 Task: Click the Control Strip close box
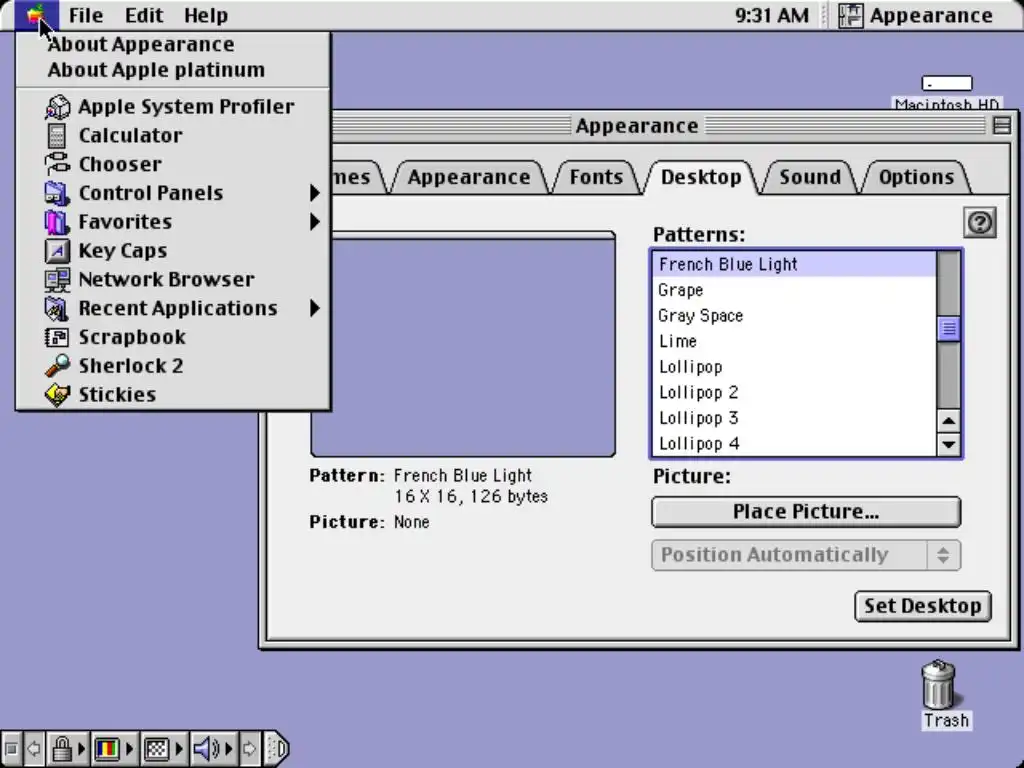click(x=11, y=748)
